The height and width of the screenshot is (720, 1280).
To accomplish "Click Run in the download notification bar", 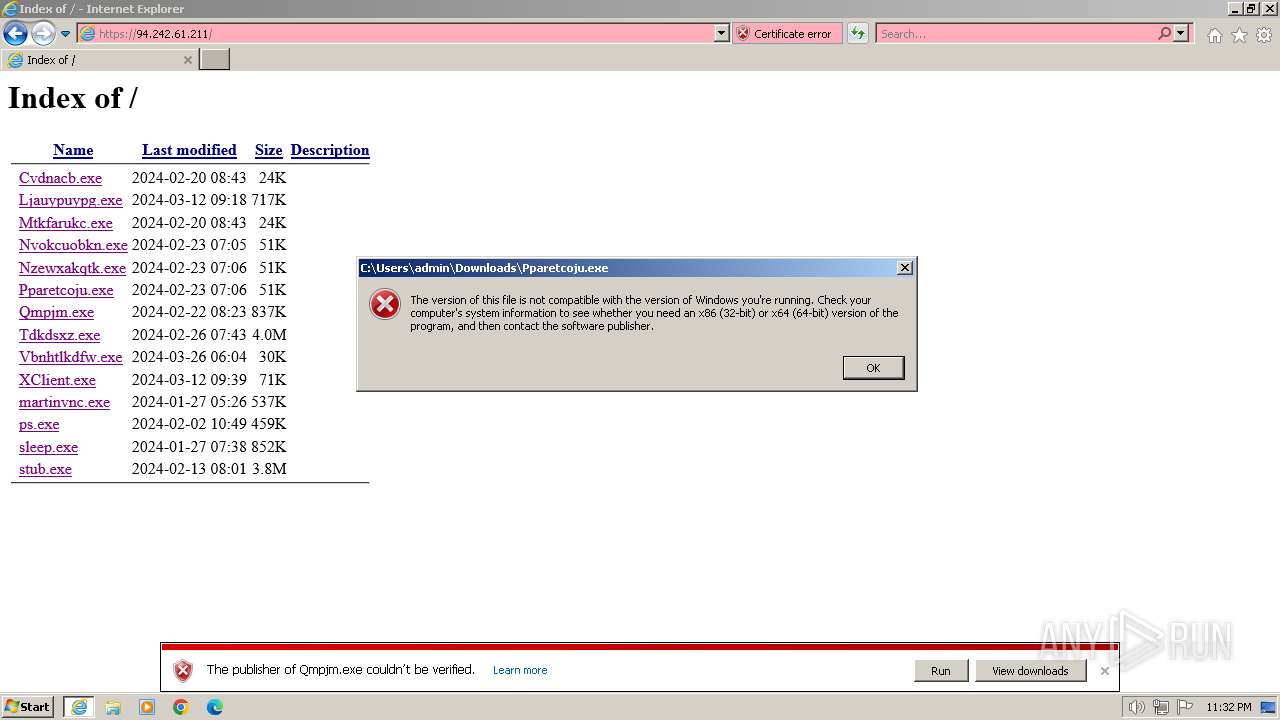I will [x=941, y=671].
